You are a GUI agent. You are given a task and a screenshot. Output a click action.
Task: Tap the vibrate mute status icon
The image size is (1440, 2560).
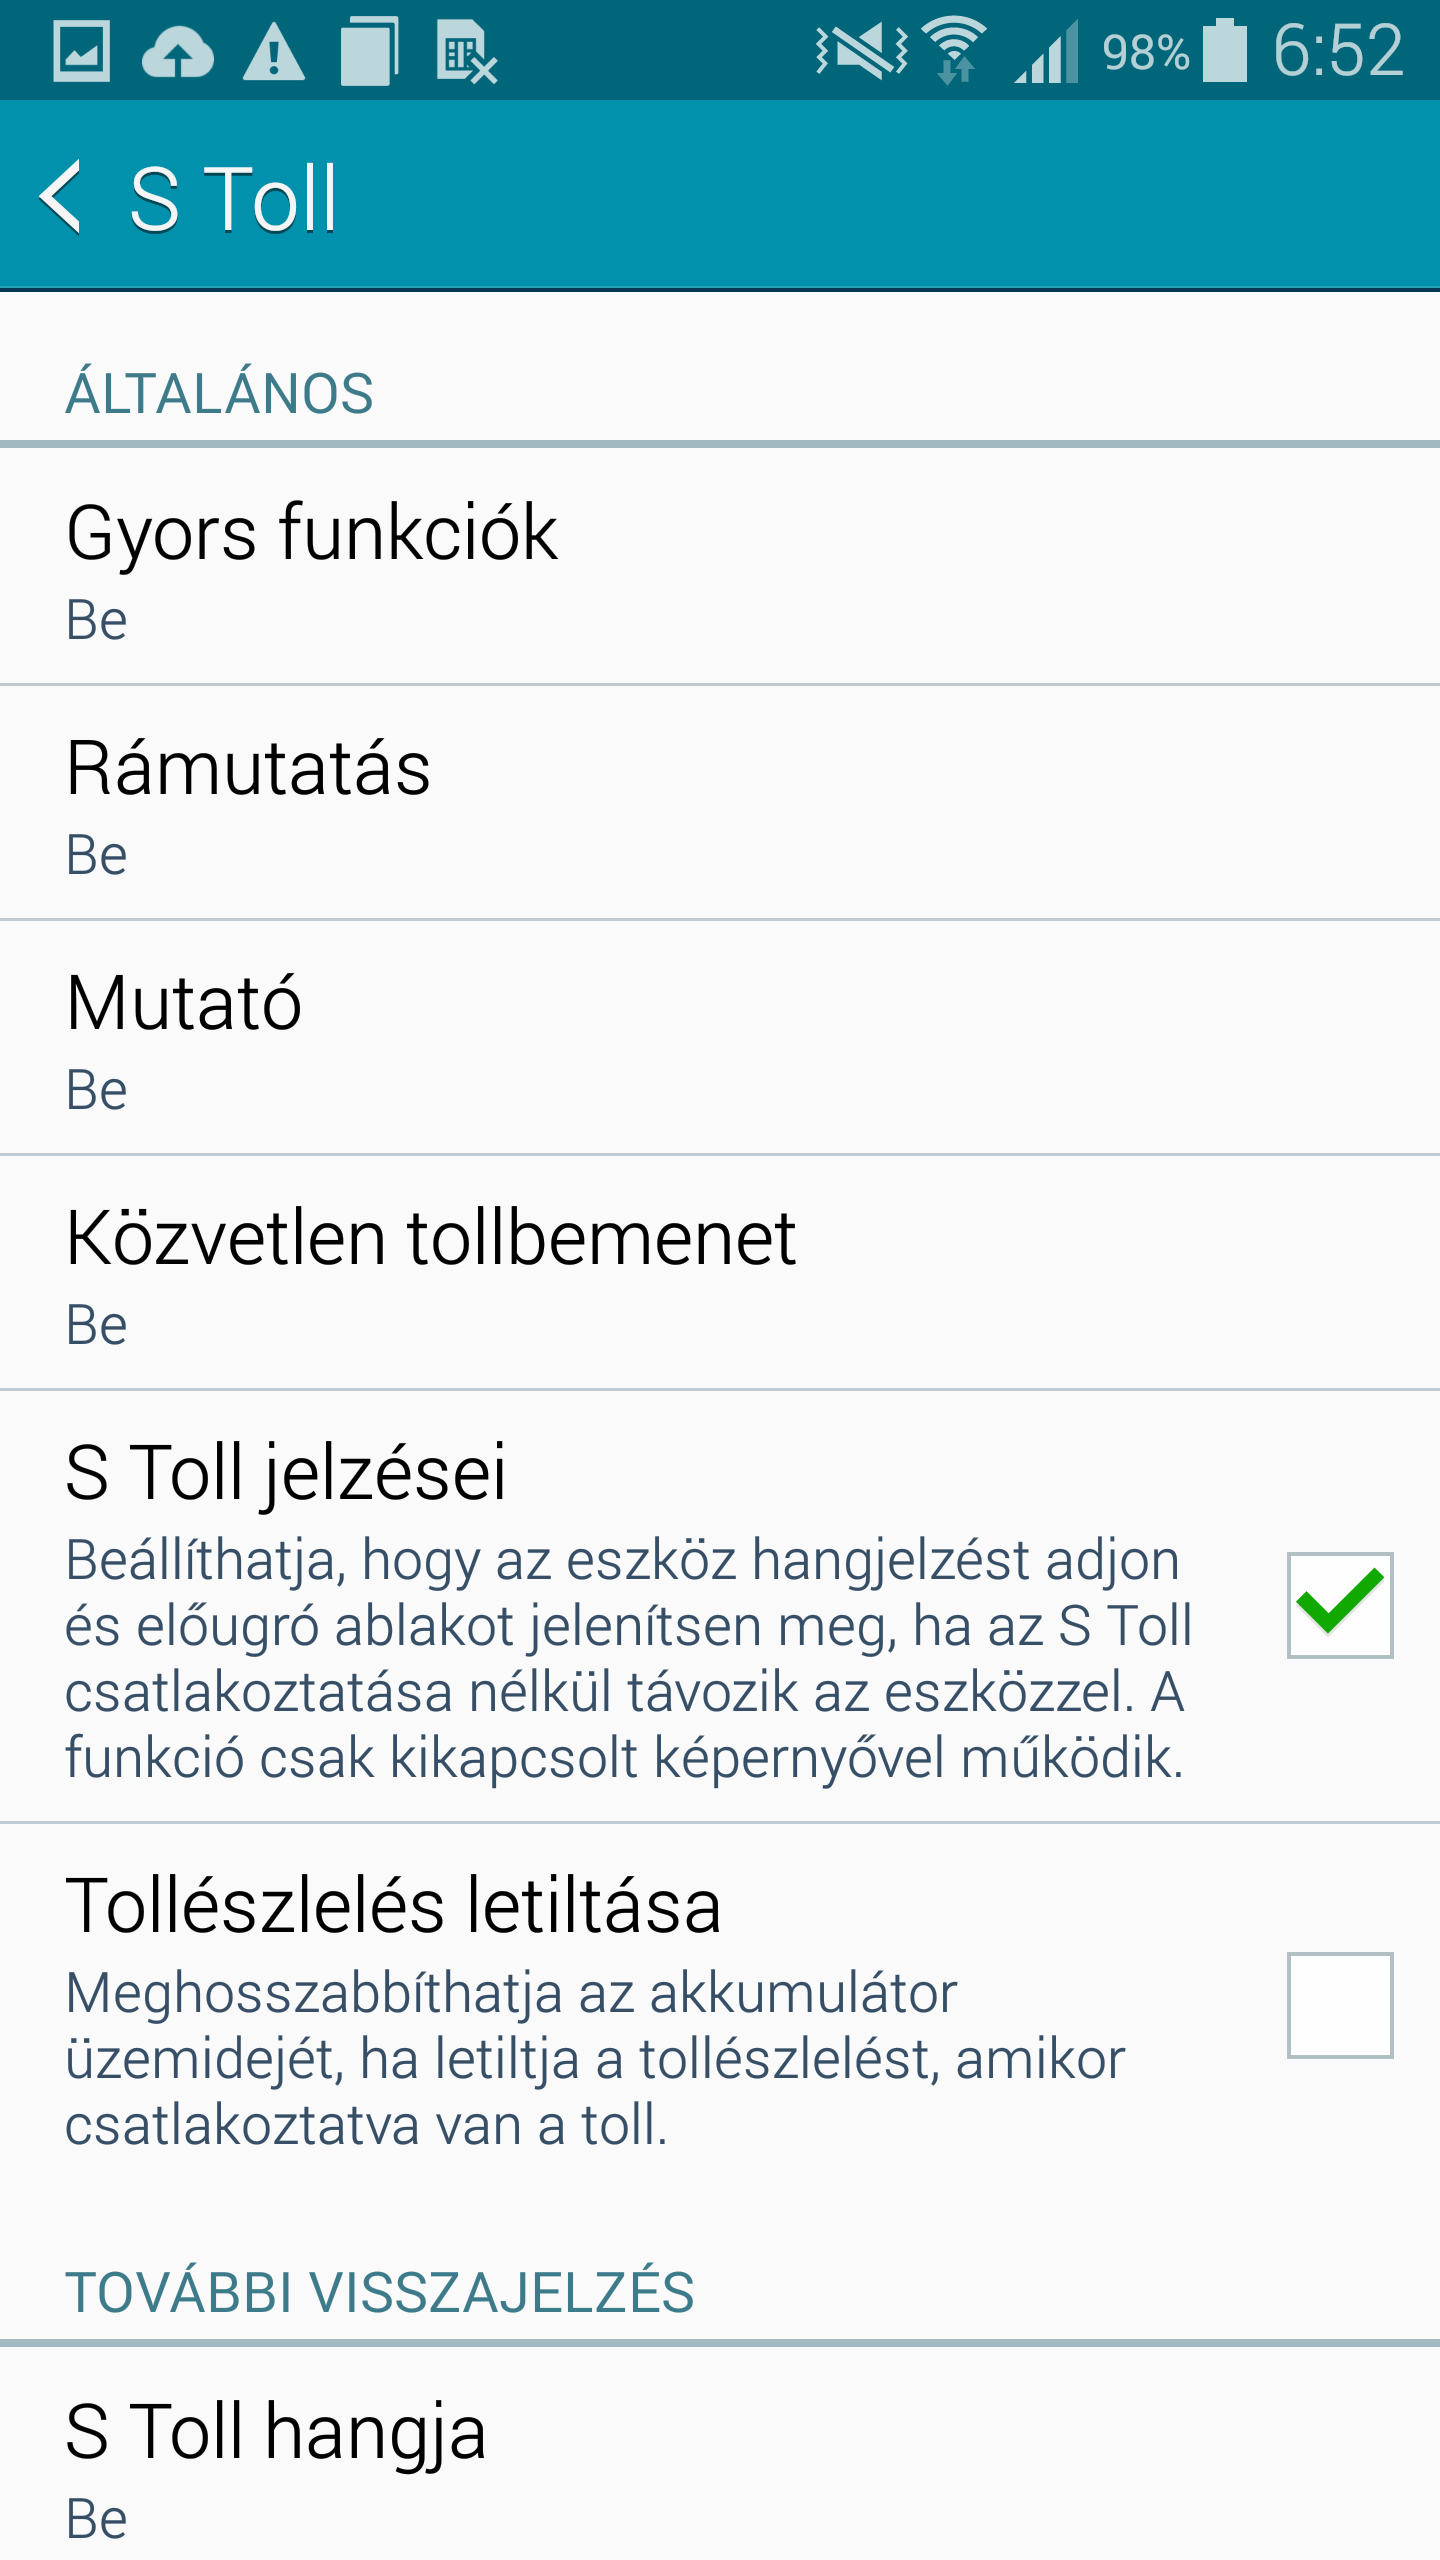point(861,50)
